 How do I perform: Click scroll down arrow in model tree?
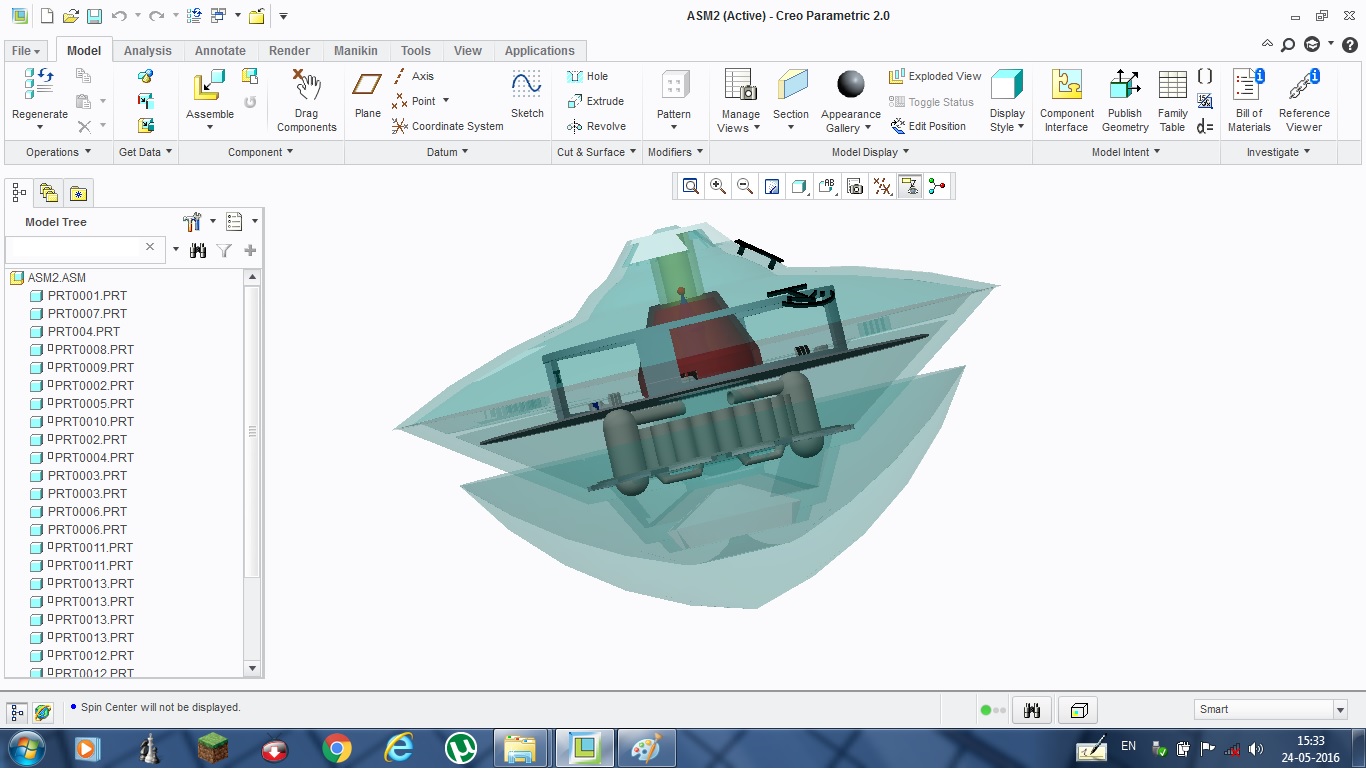tap(252, 668)
